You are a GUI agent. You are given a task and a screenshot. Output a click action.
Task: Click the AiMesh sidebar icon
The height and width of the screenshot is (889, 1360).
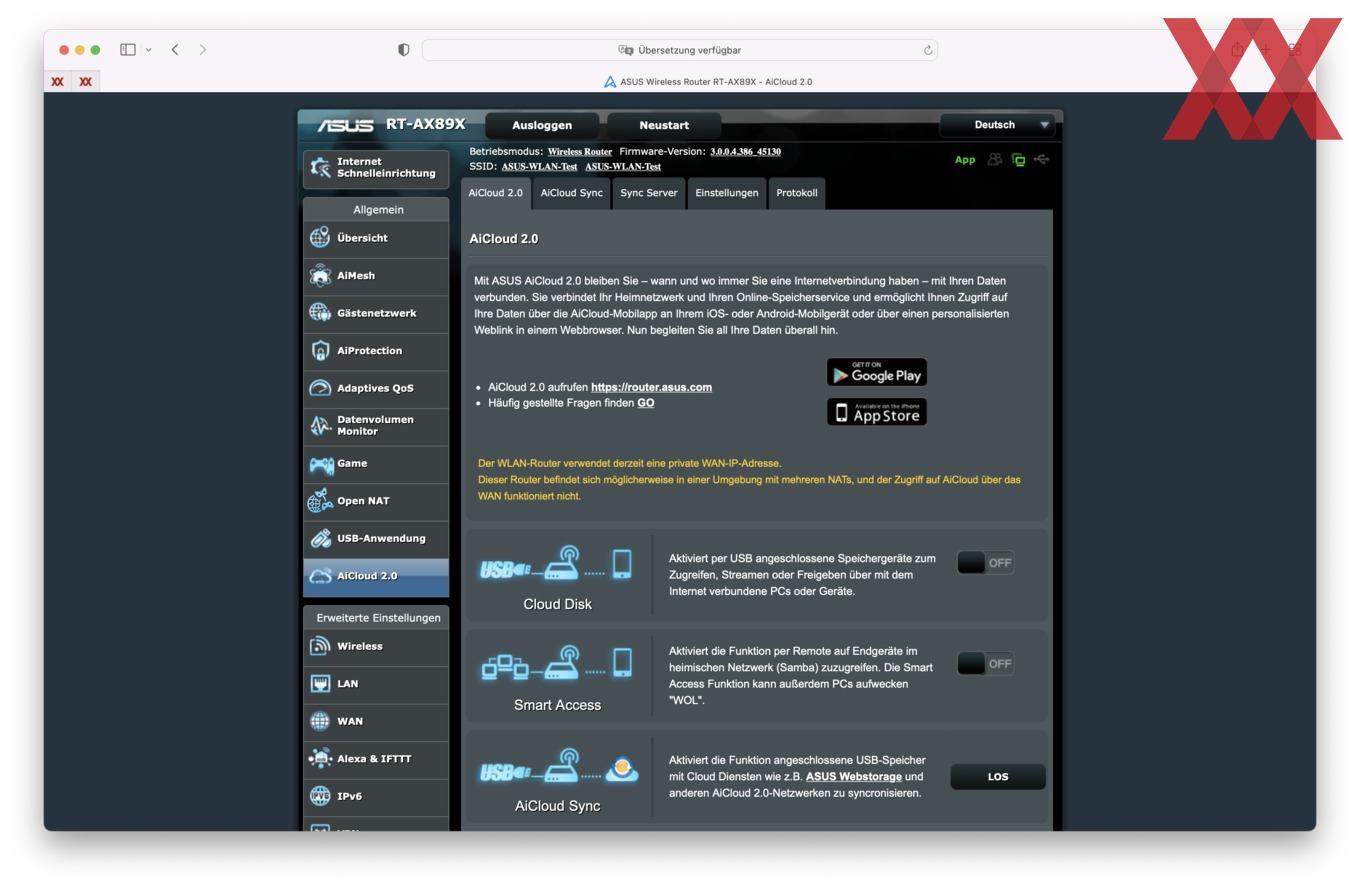(x=320, y=275)
